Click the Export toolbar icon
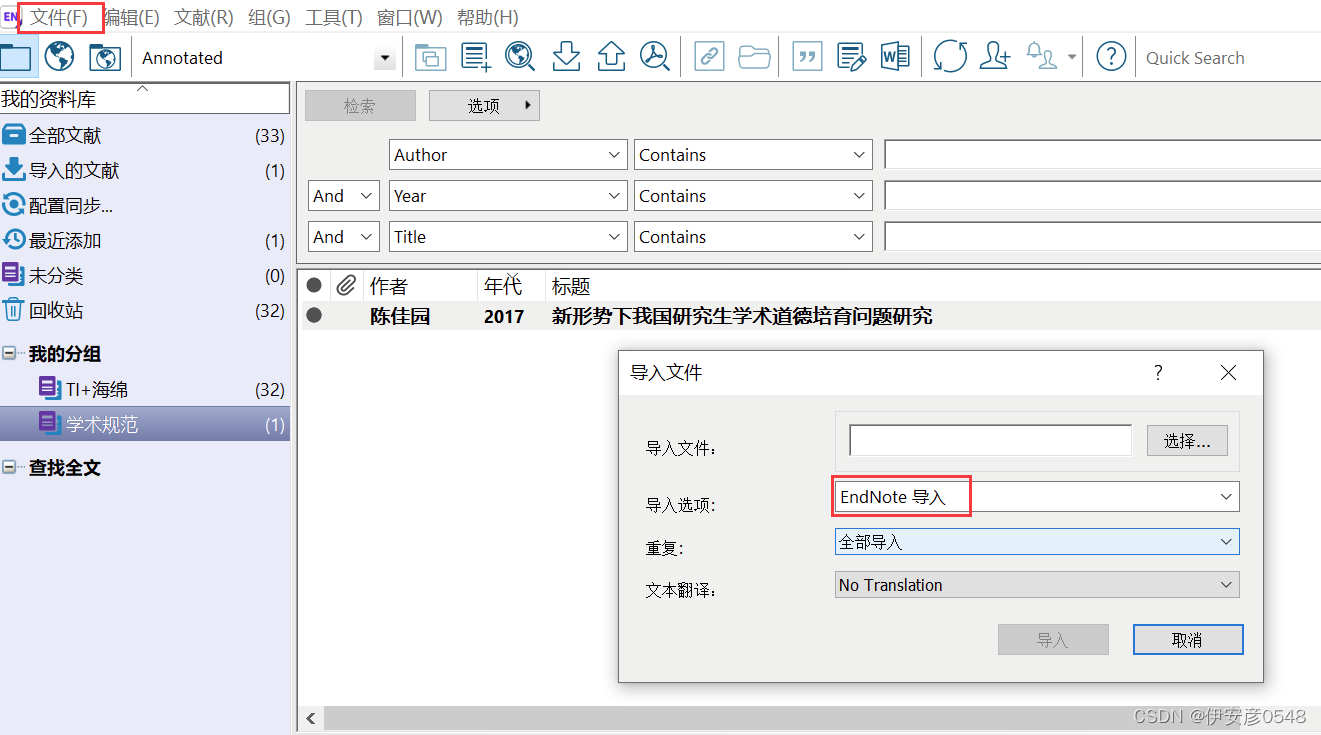The height and width of the screenshot is (735, 1321). tap(613, 56)
